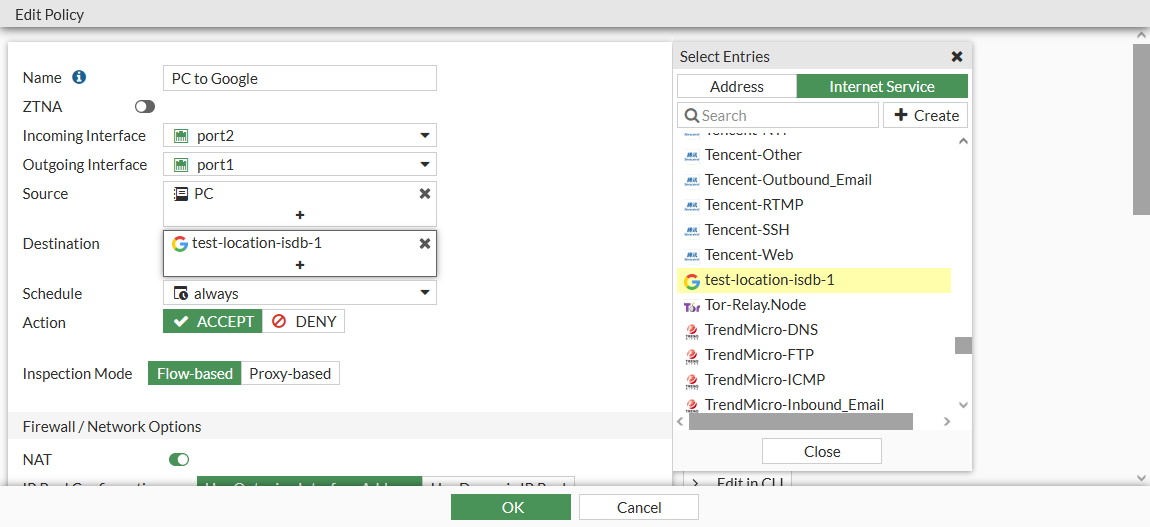Click the horizontal scroll-left arrow in entries list
1150x527 pixels.
tap(681, 421)
